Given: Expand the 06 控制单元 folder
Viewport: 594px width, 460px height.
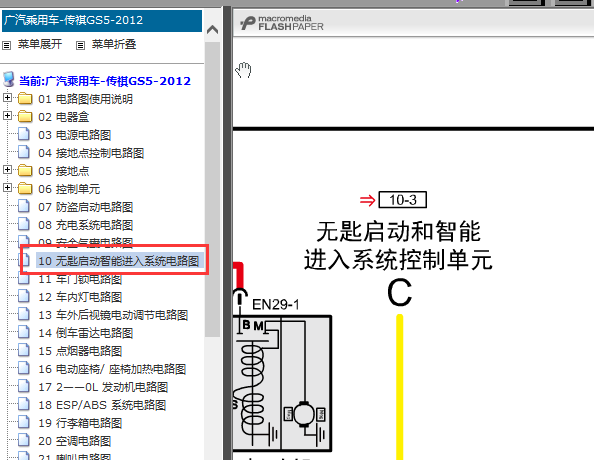Looking at the screenshot, I should 7,188.
